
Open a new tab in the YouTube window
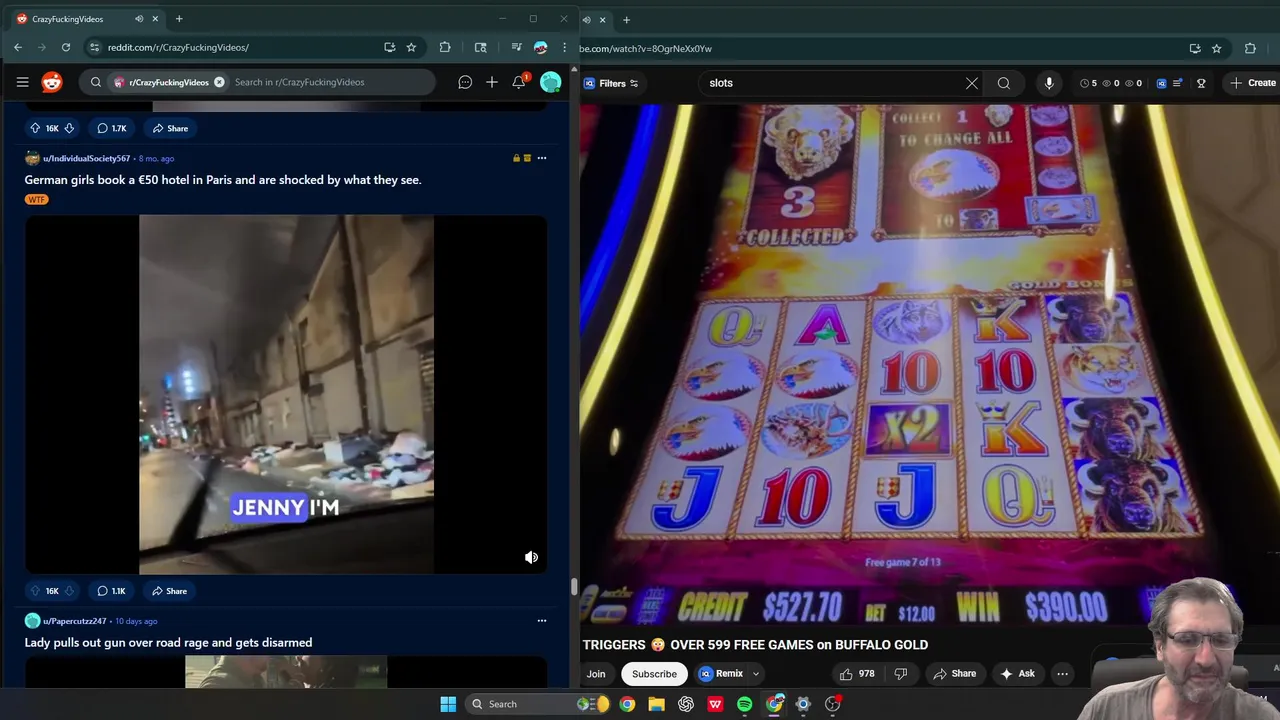(x=626, y=19)
